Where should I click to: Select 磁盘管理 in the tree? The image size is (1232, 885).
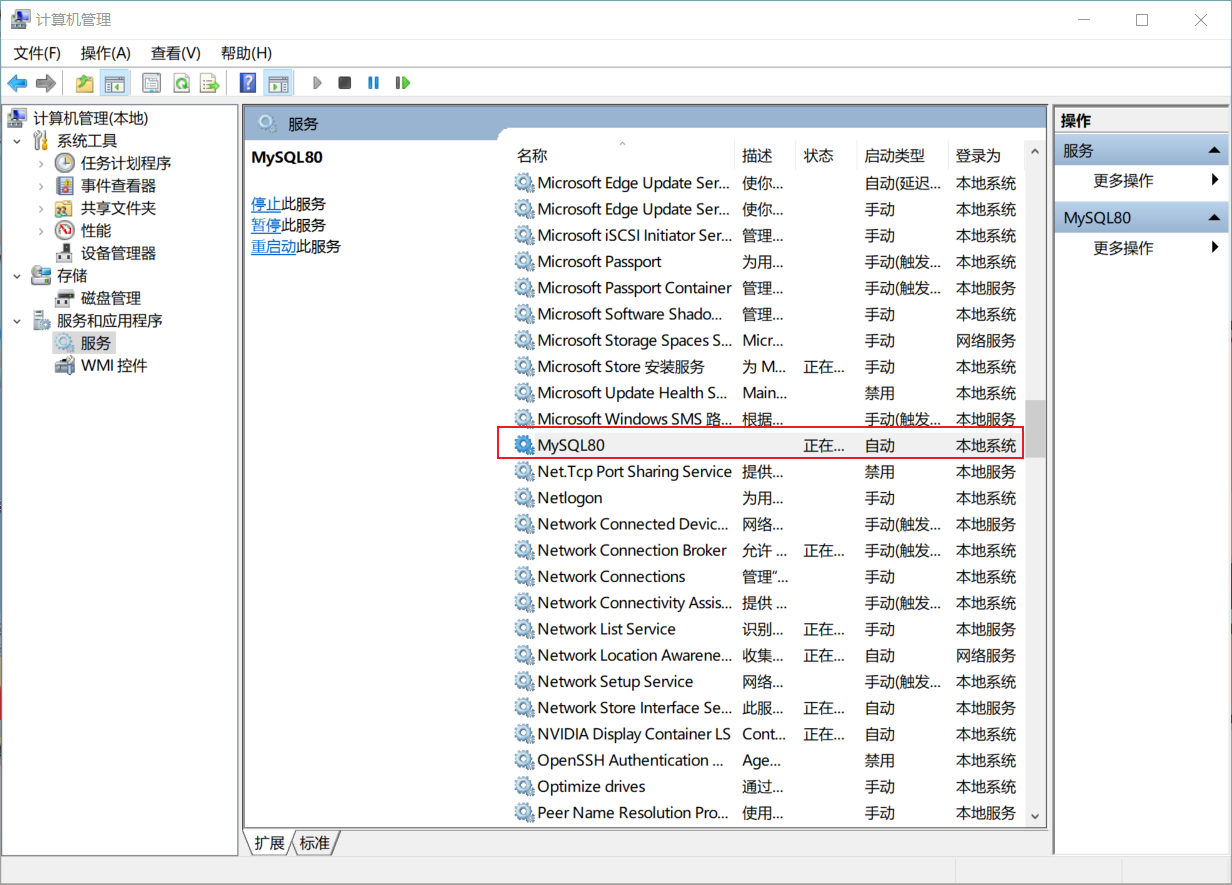[110, 298]
